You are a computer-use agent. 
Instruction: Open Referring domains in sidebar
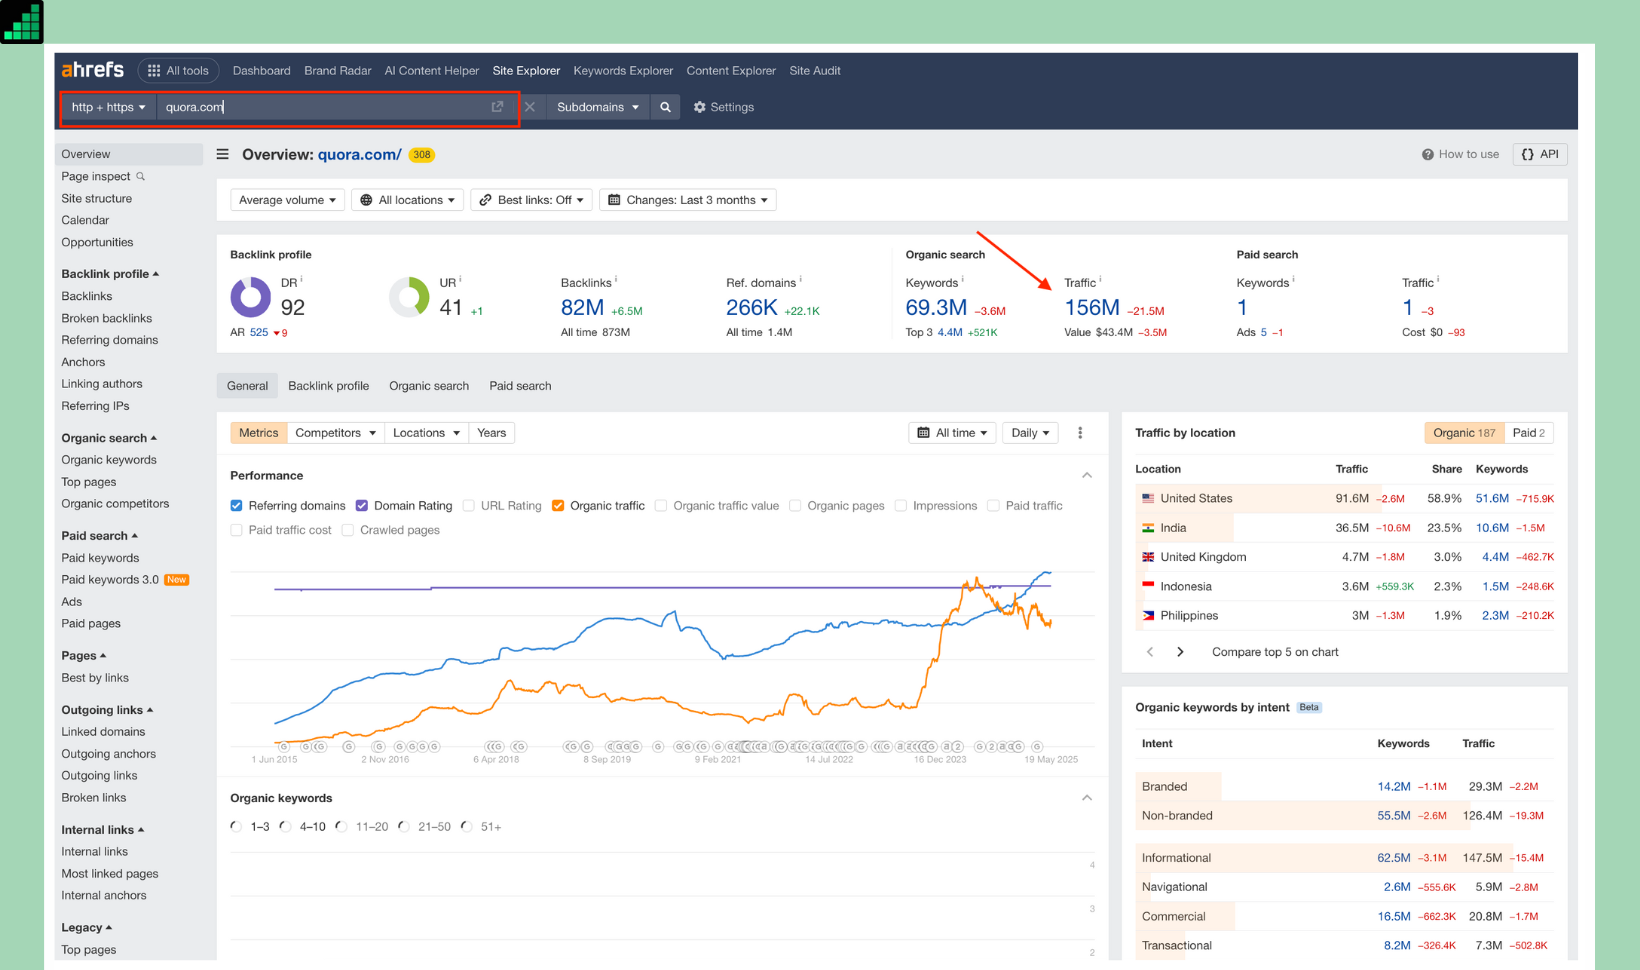click(110, 340)
